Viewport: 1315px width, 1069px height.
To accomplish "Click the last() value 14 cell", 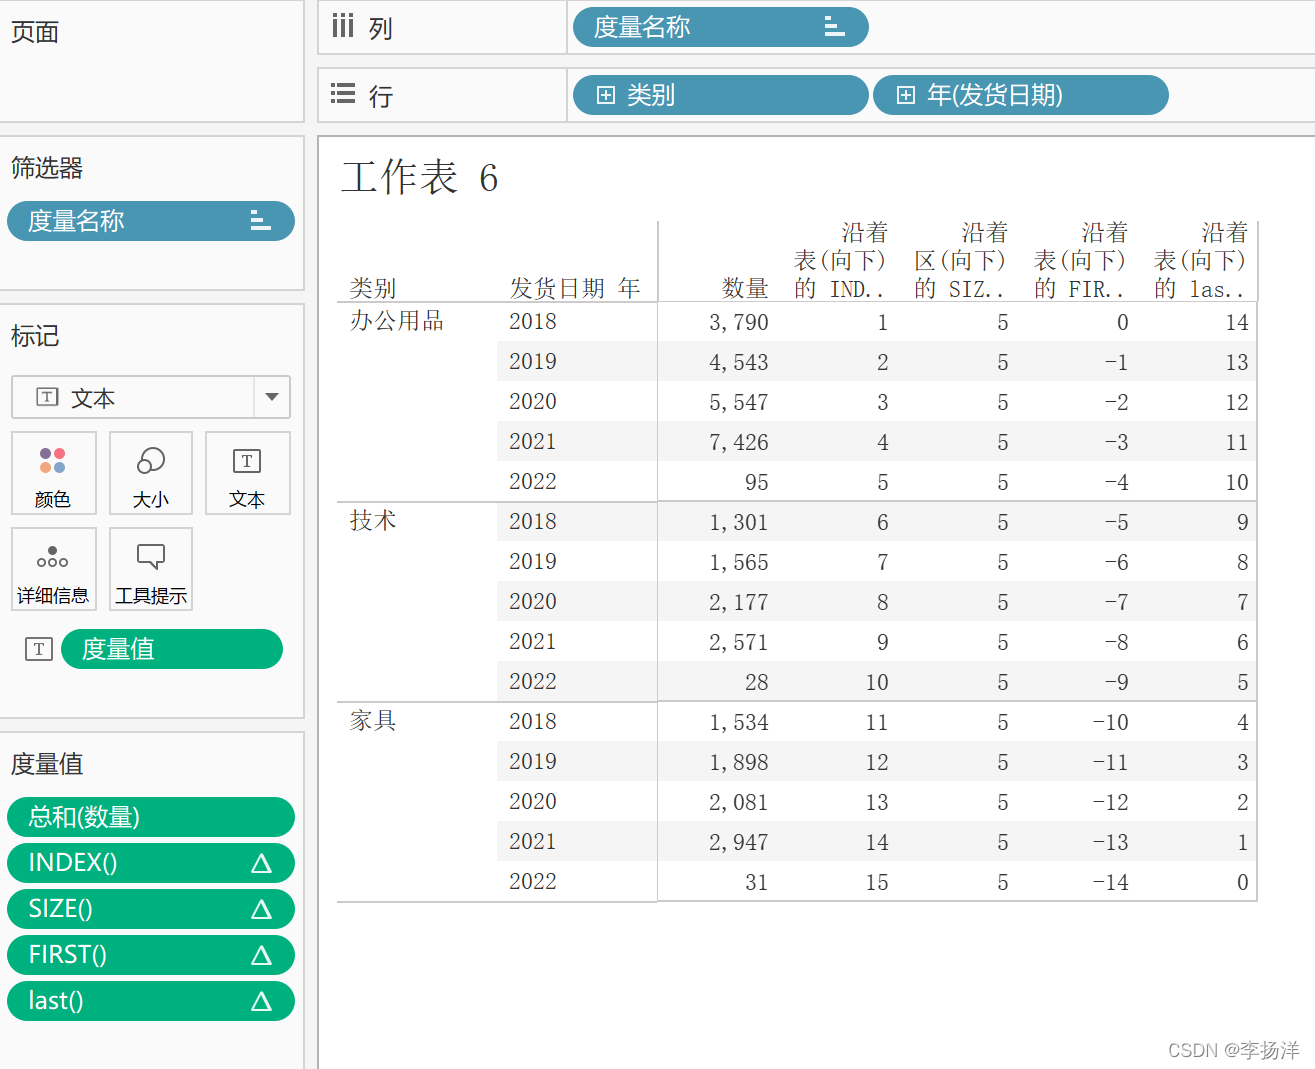I will coord(1237,322).
